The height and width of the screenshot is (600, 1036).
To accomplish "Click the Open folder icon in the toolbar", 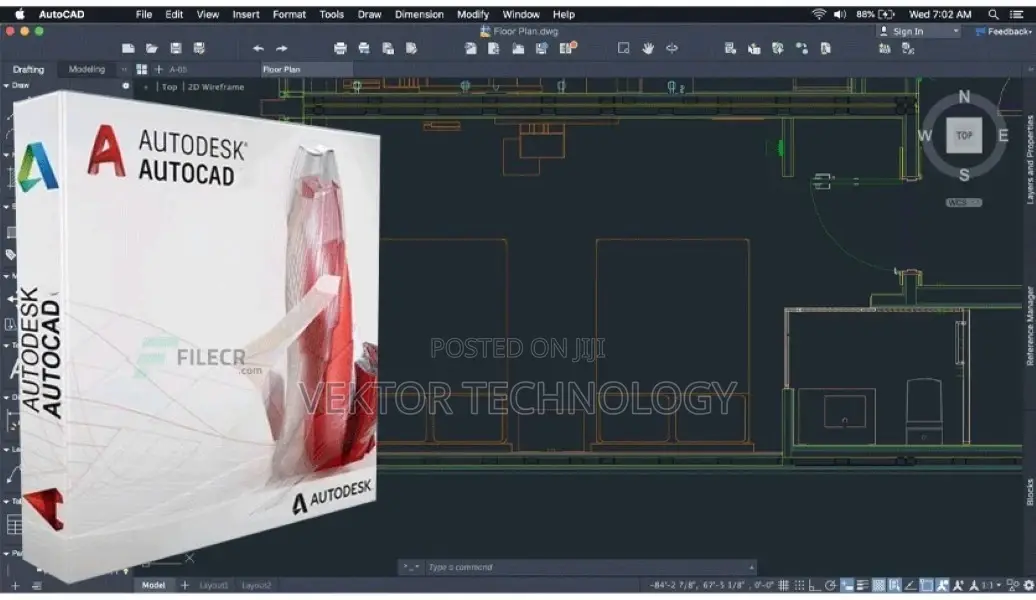I will coord(152,48).
